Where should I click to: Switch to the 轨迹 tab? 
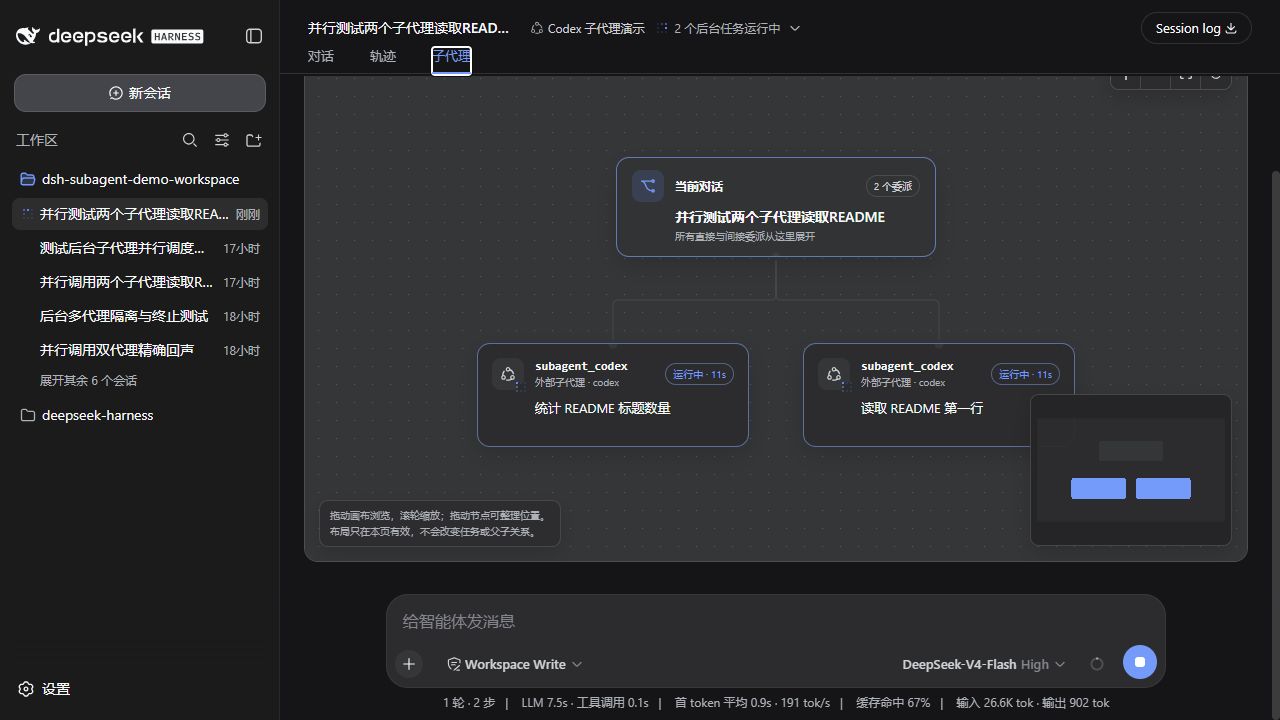383,56
